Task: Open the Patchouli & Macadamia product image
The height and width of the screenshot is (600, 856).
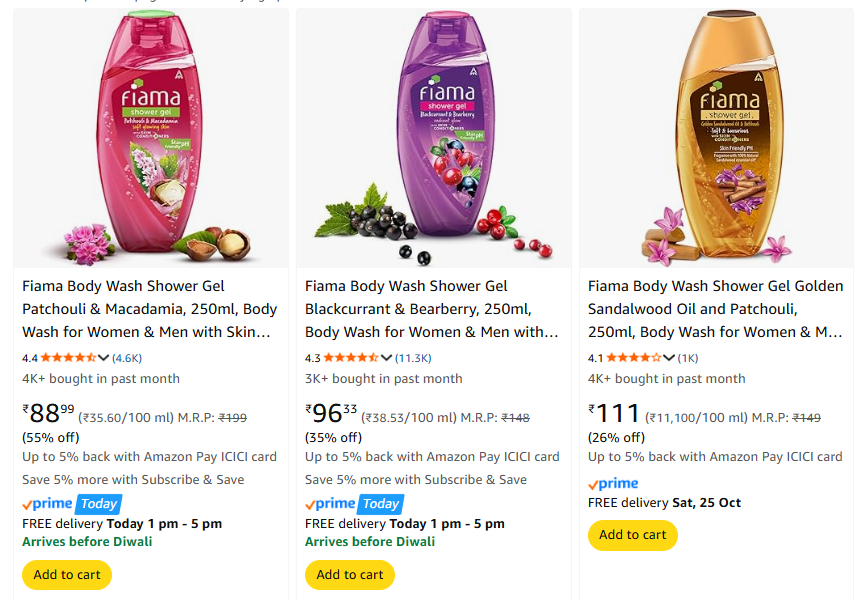Action: tap(151, 140)
